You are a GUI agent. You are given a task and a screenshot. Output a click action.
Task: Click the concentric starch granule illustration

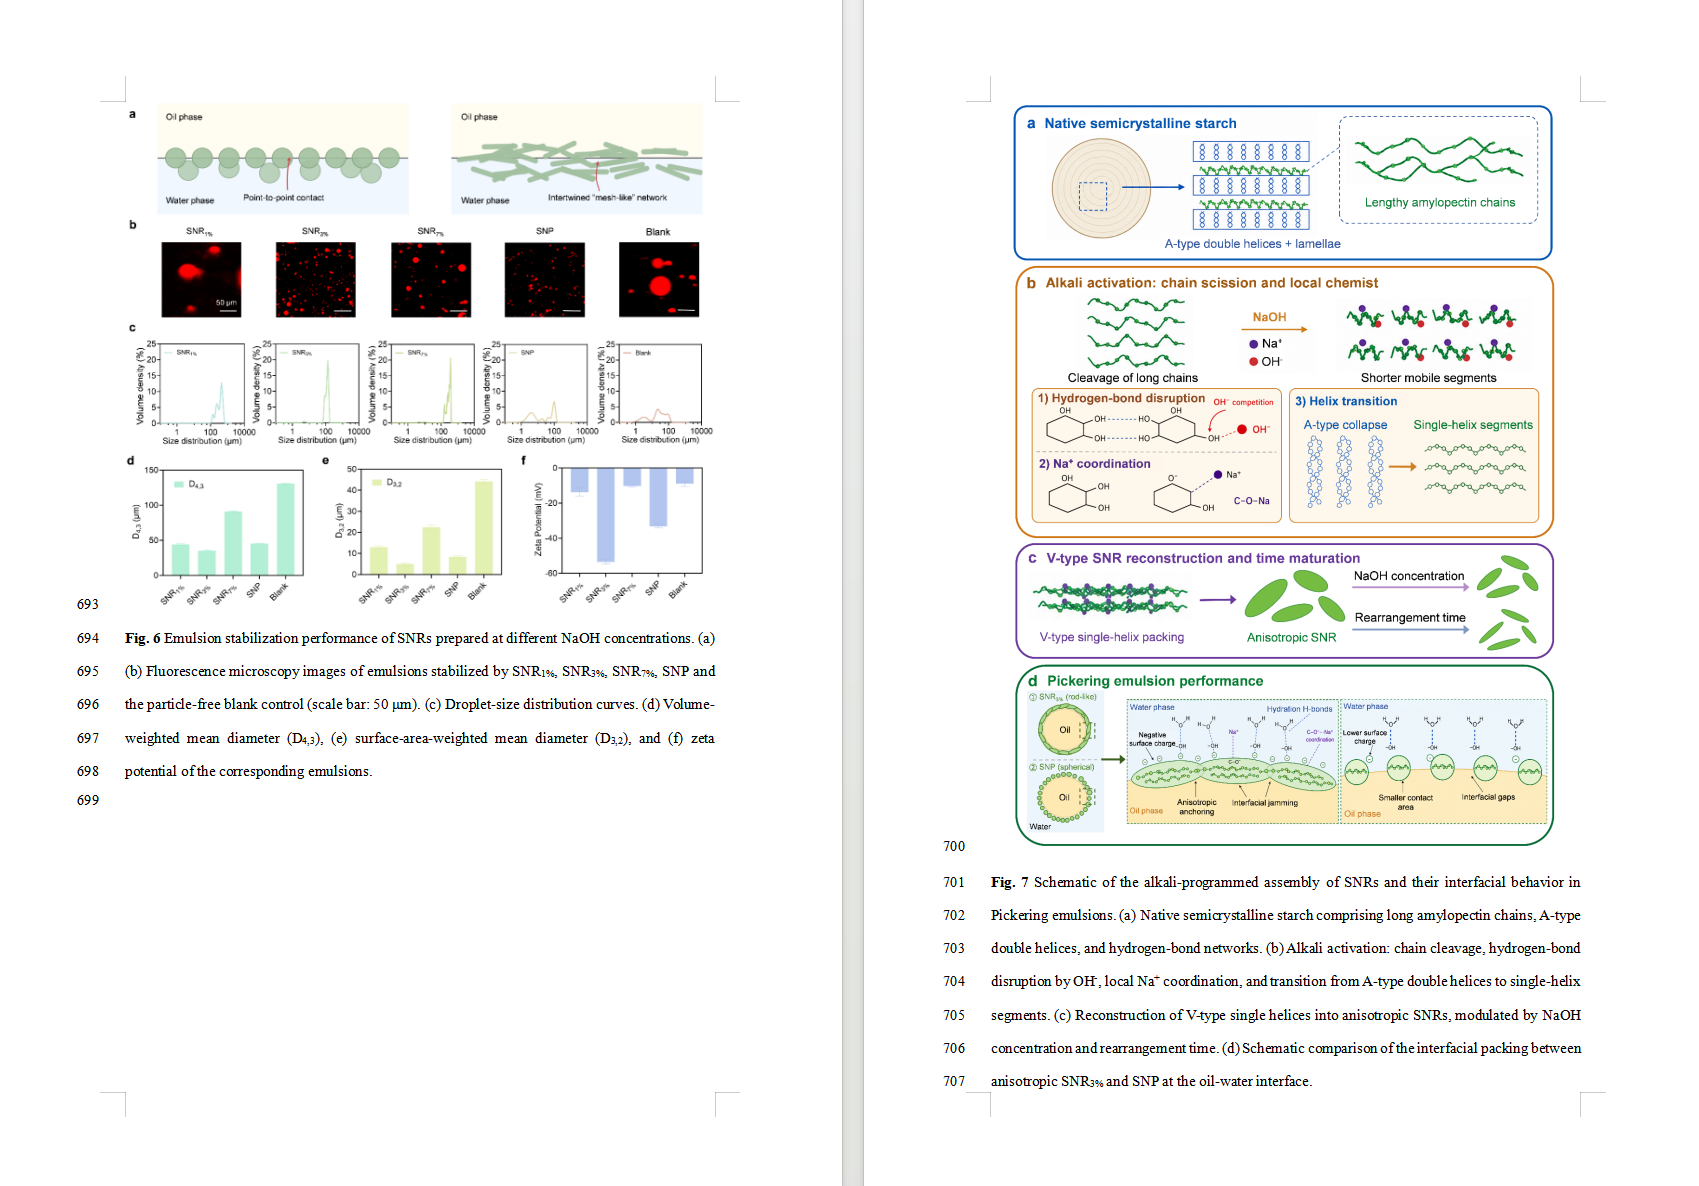[x=1099, y=187]
